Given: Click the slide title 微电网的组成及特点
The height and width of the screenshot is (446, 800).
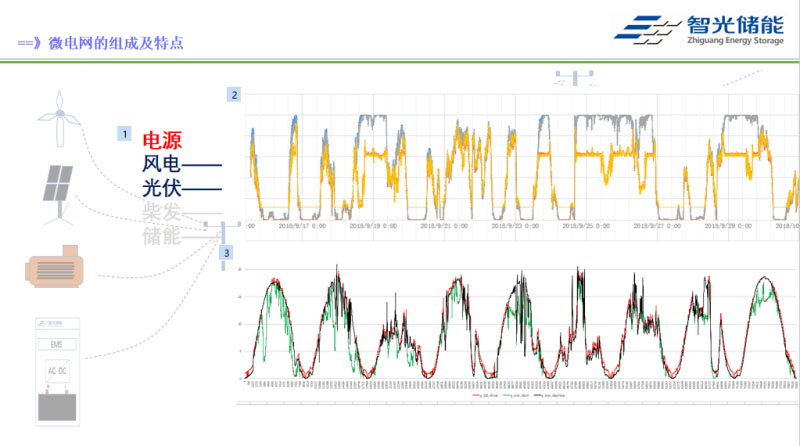Looking at the screenshot, I should [110, 44].
